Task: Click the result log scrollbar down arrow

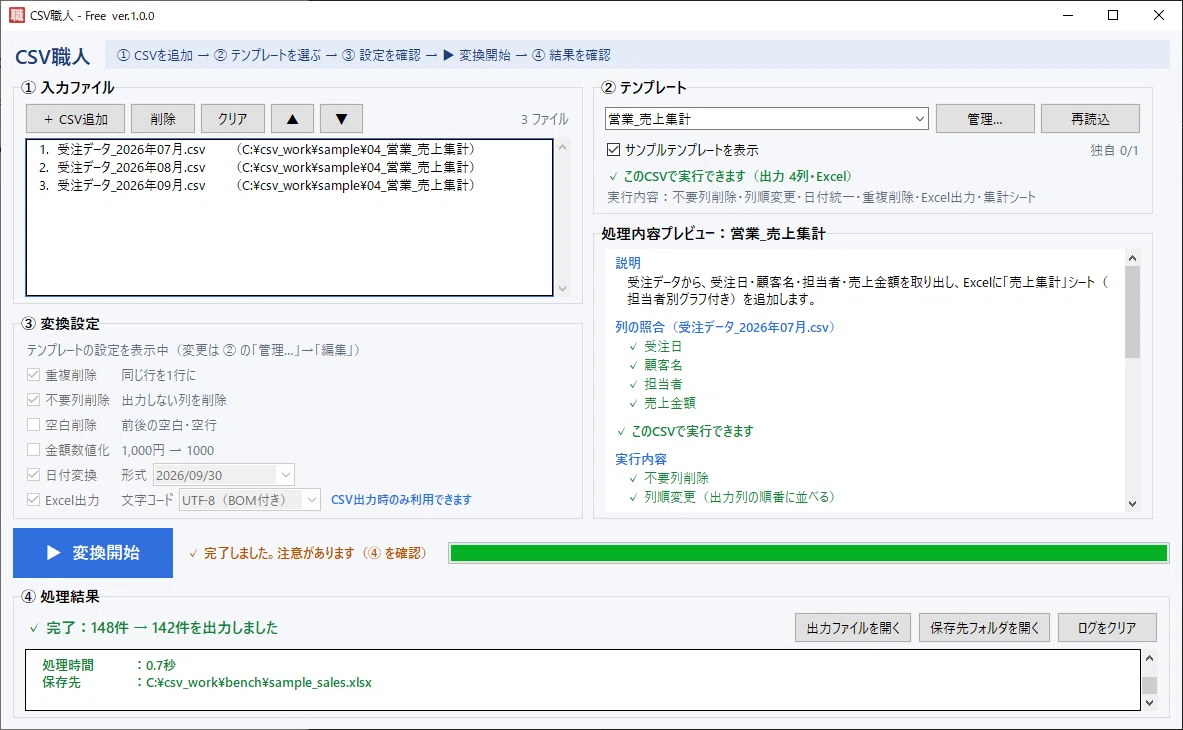Action: [1149, 703]
